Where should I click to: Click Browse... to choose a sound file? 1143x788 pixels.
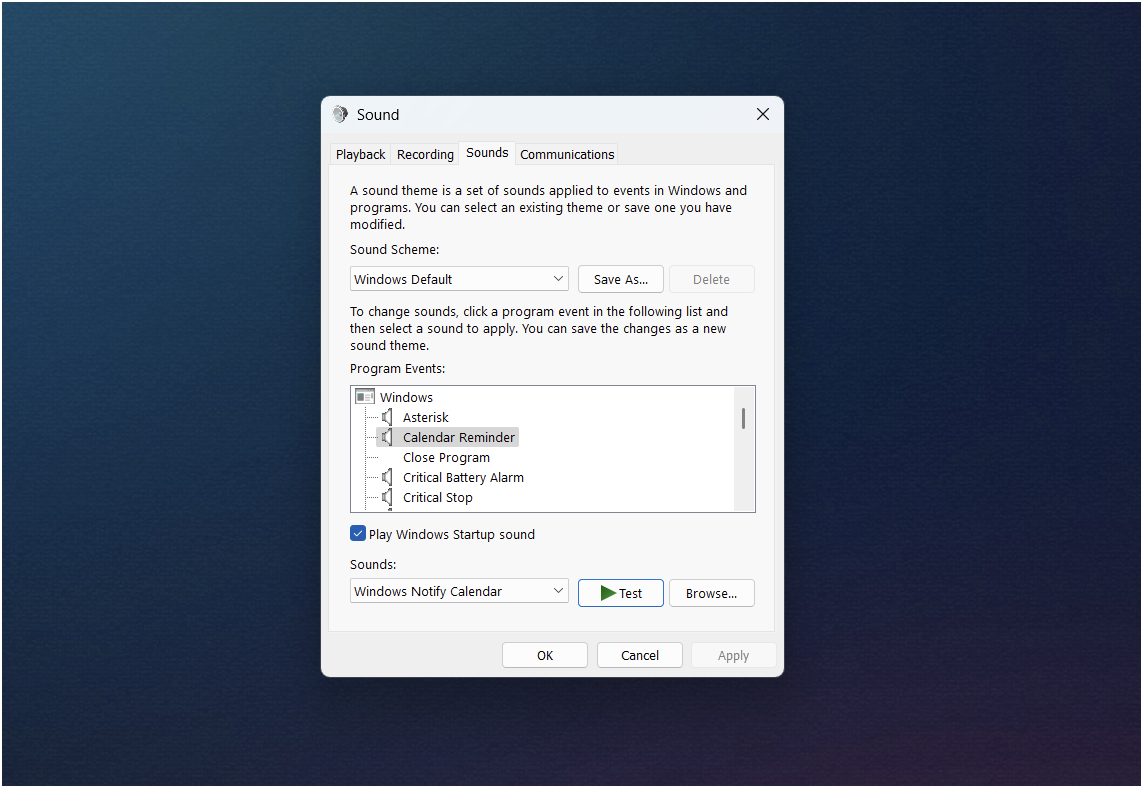(x=711, y=593)
